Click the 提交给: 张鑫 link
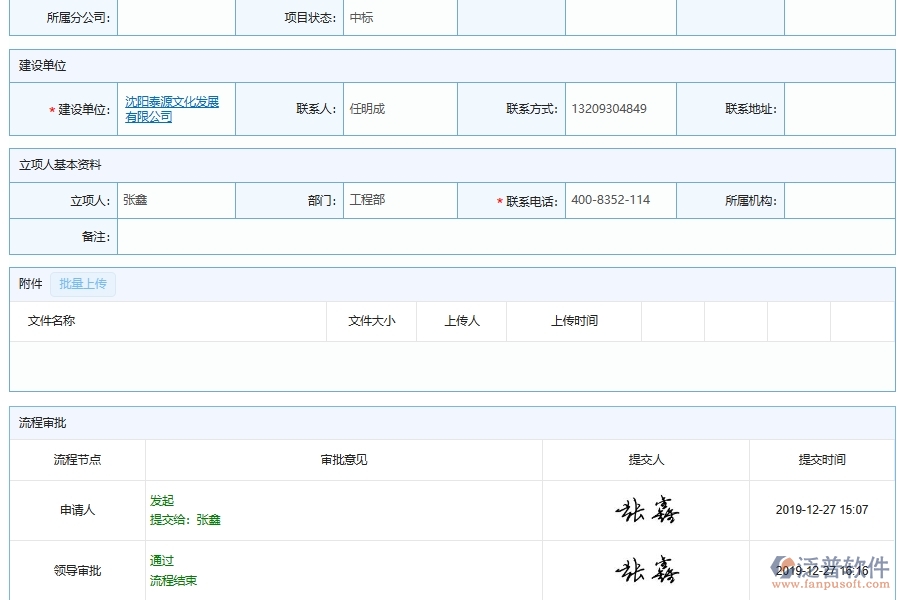The height and width of the screenshot is (600, 900). point(187,519)
